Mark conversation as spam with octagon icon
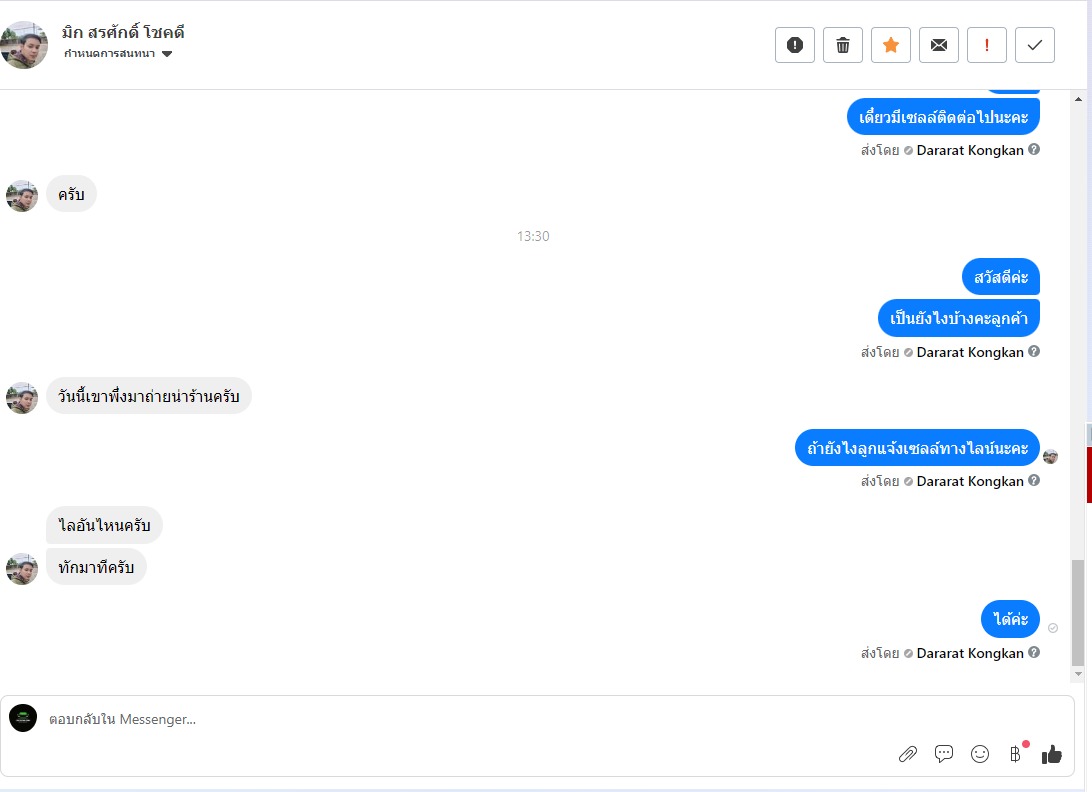Image resolution: width=1092 pixels, height=792 pixels. tap(795, 45)
